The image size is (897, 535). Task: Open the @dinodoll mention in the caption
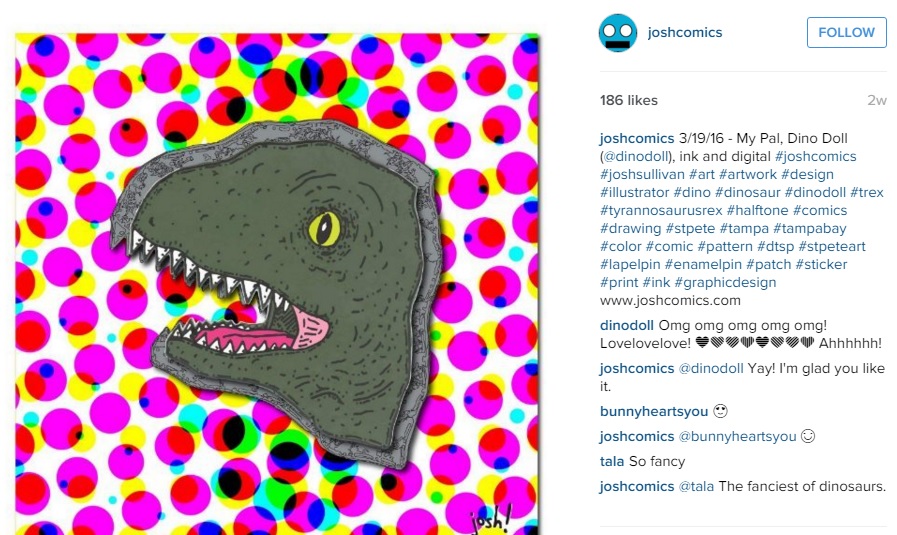pos(636,156)
